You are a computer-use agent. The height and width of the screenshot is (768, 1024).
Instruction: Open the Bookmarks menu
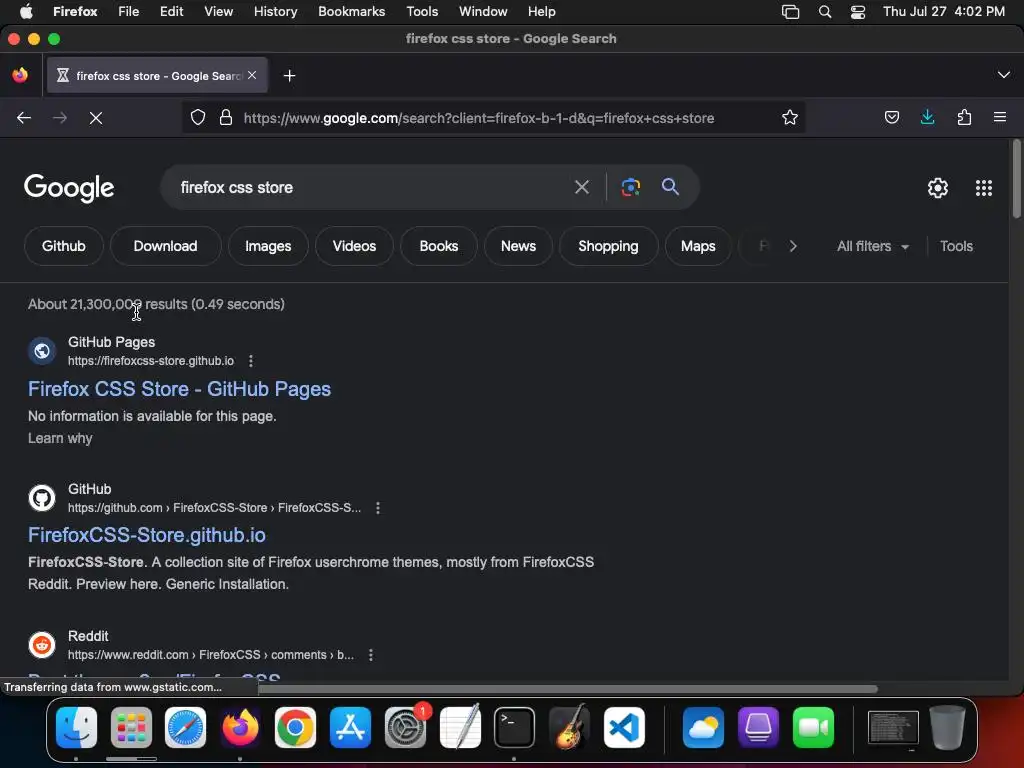[351, 12]
